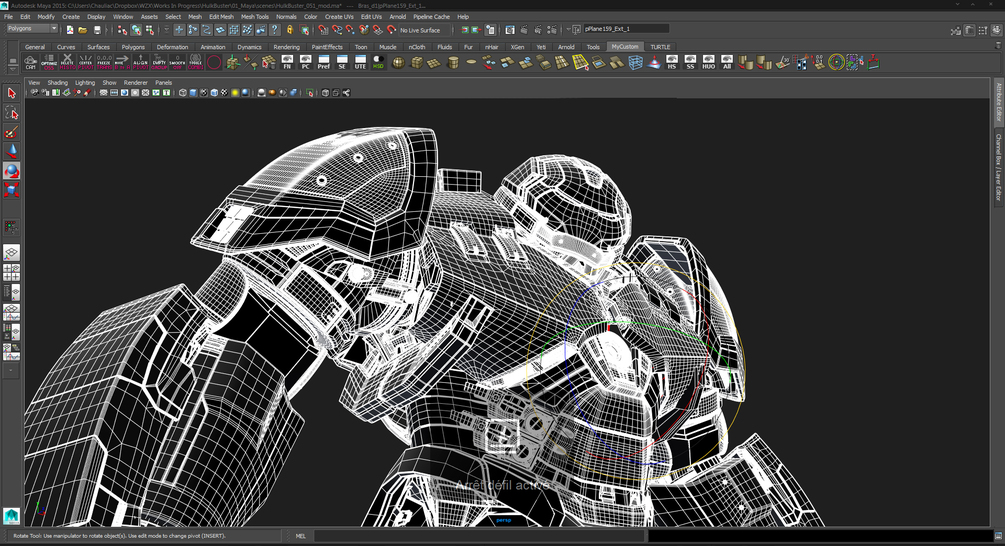1005x546 pixels.
Task: Click the Save Scene icon
Action: coord(97,30)
